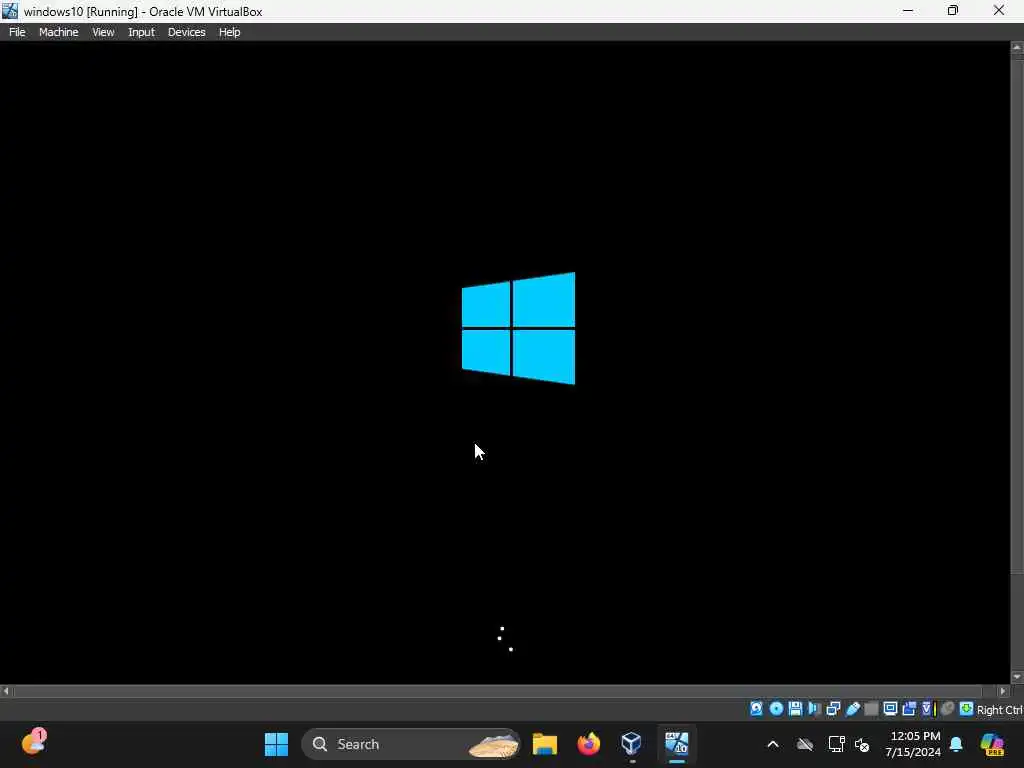1024x768 pixels.
Task: Click the hard disk activity status icon
Action: (x=756, y=709)
